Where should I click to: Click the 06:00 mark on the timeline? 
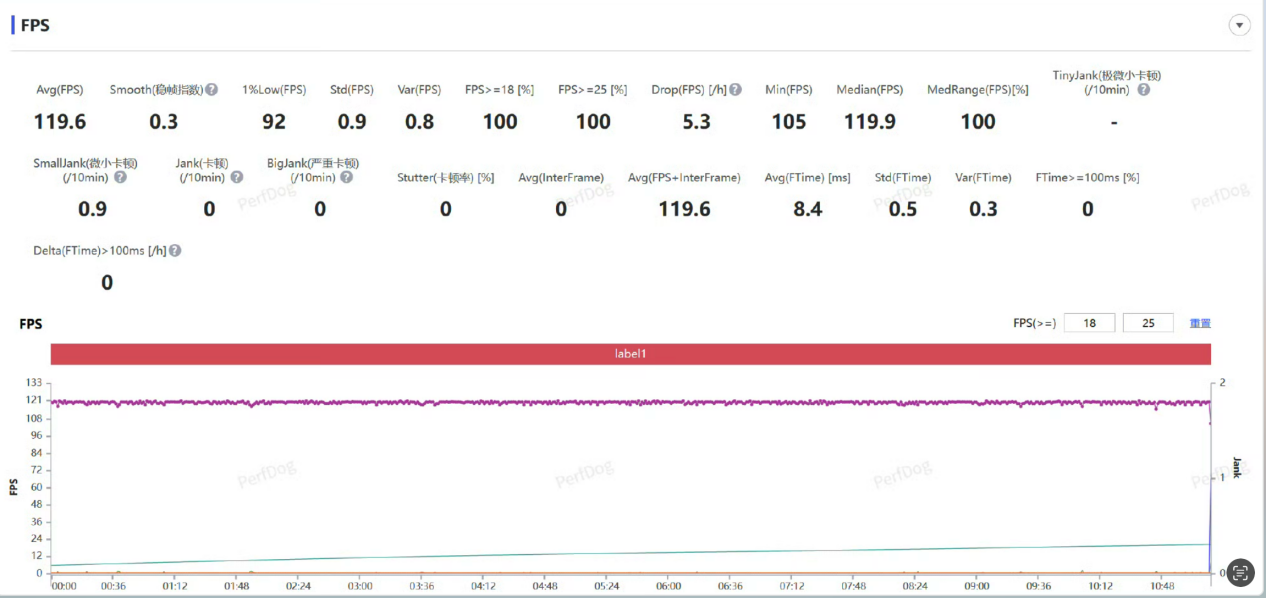click(x=669, y=586)
